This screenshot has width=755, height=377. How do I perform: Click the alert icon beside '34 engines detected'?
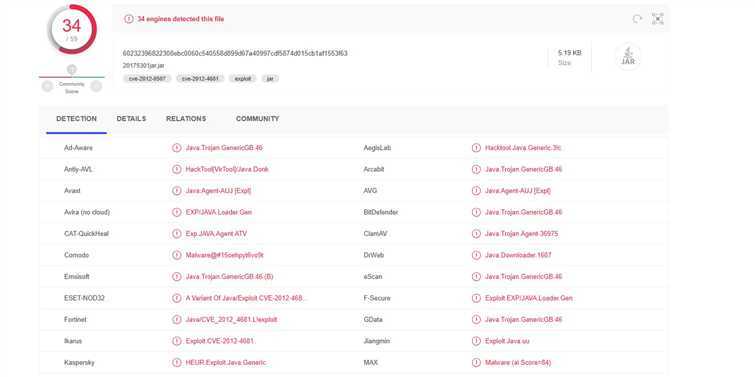point(129,19)
